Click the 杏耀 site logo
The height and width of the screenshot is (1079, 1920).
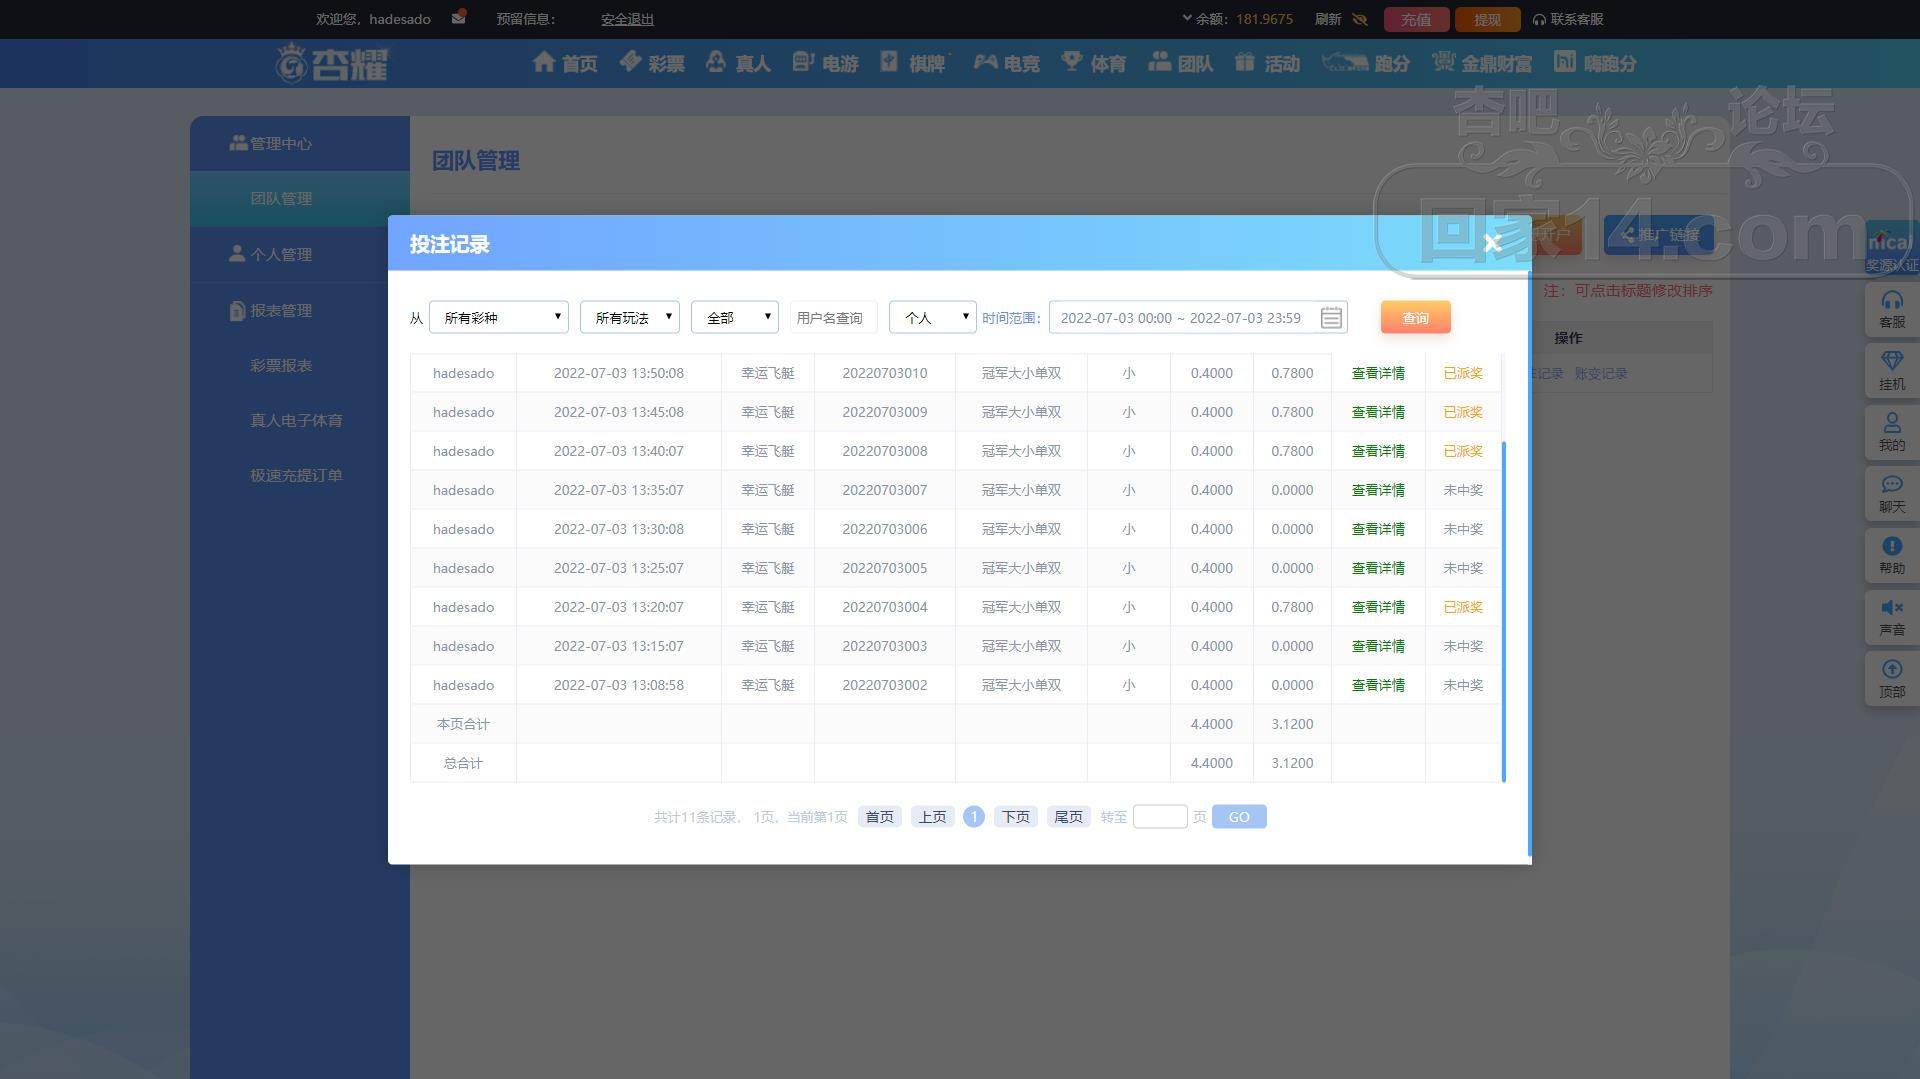pyautogui.click(x=332, y=63)
